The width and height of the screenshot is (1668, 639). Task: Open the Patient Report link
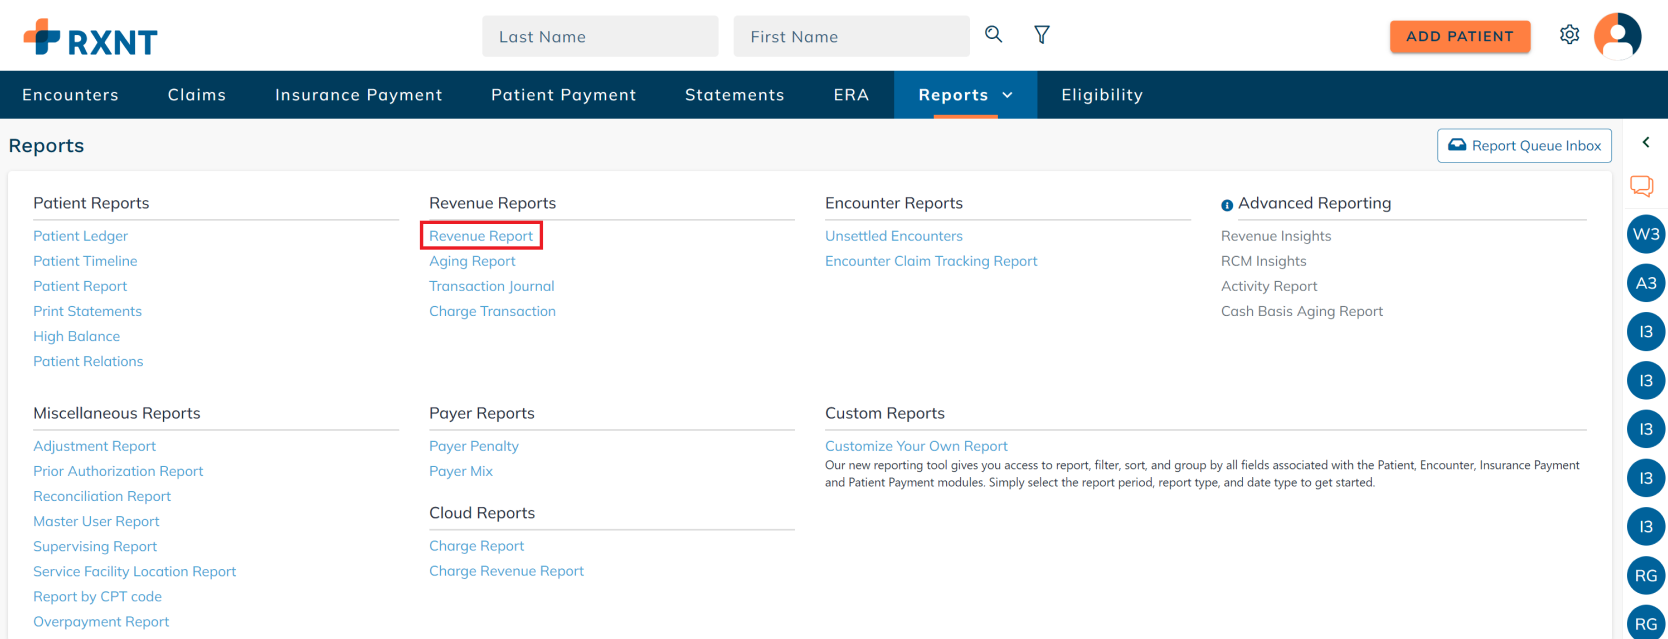[80, 286]
